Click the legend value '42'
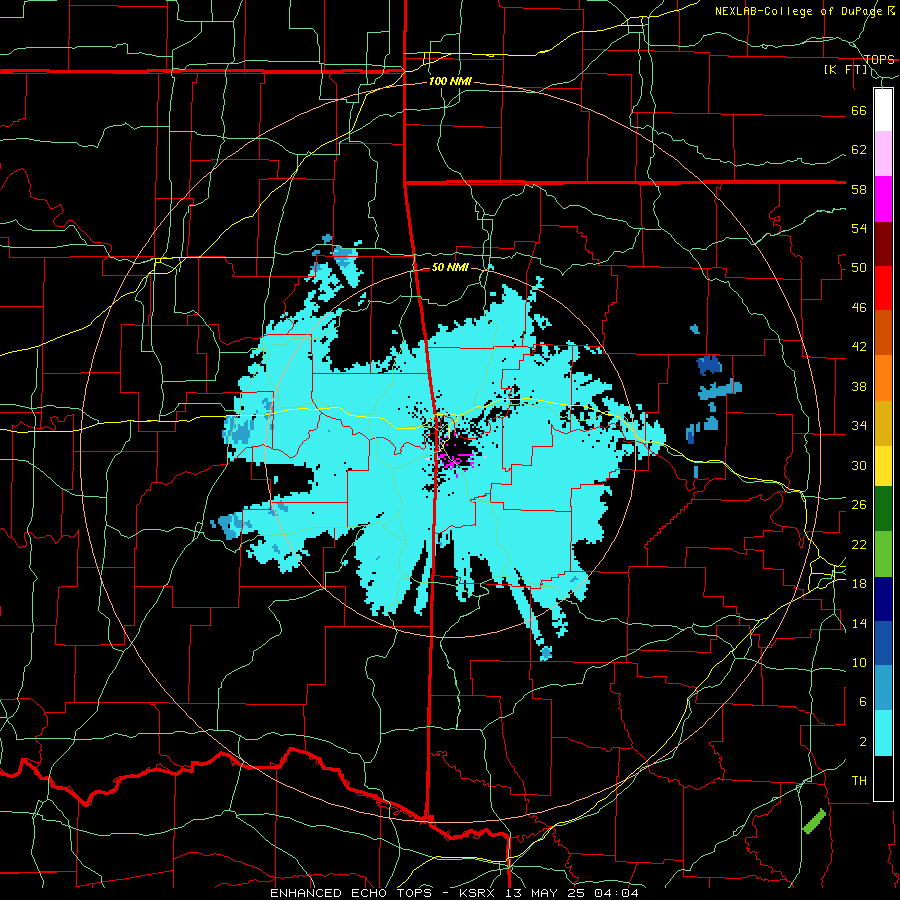This screenshot has width=900, height=900. pyautogui.click(x=859, y=346)
